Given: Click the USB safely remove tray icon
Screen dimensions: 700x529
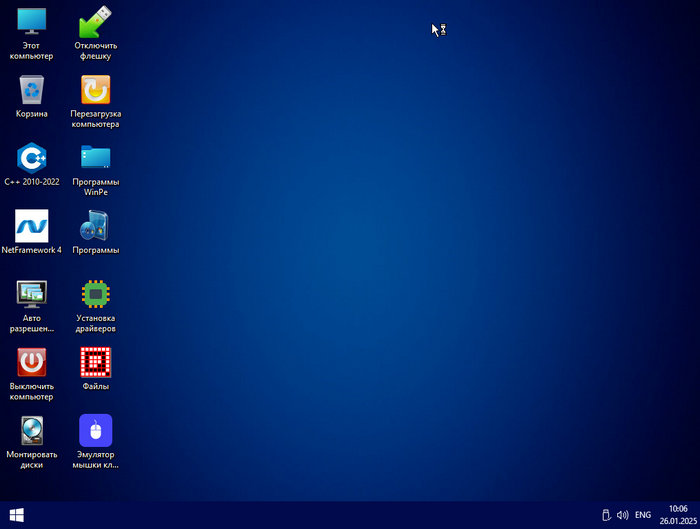Looking at the screenshot, I should (605, 515).
